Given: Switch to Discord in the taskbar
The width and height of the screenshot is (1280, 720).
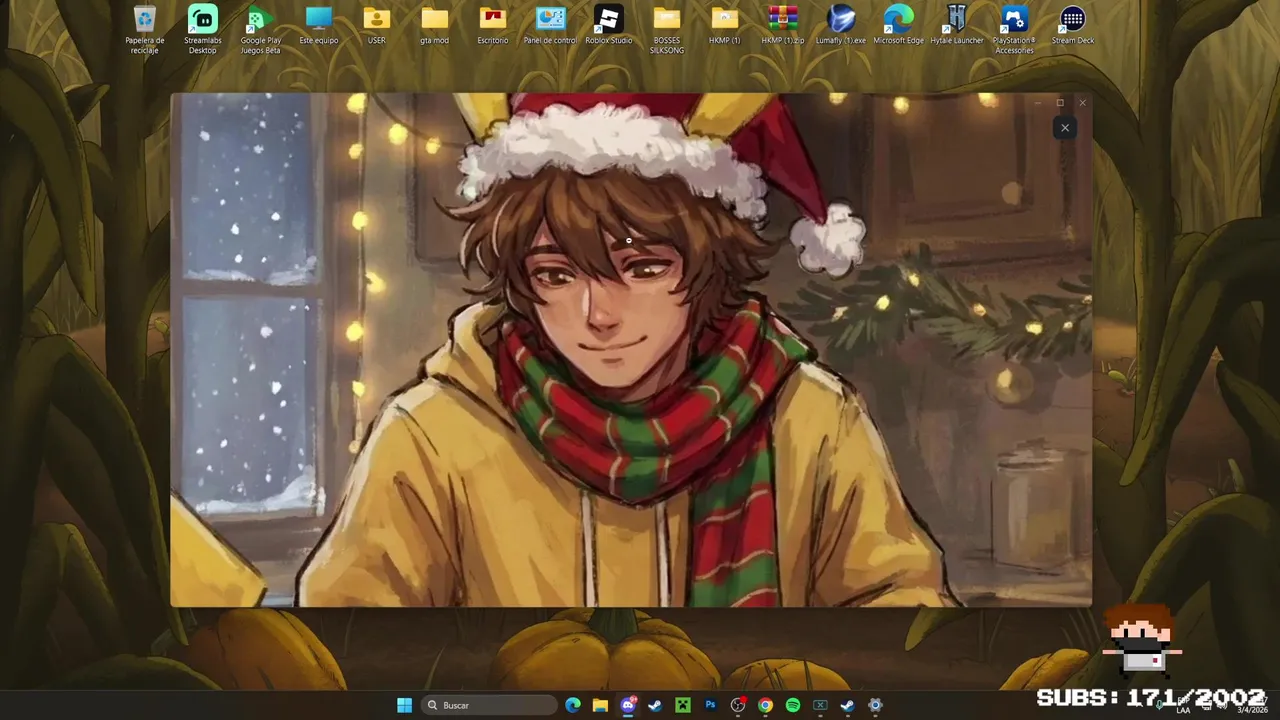Looking at the screenshot, I should click(x=628, y=705).
